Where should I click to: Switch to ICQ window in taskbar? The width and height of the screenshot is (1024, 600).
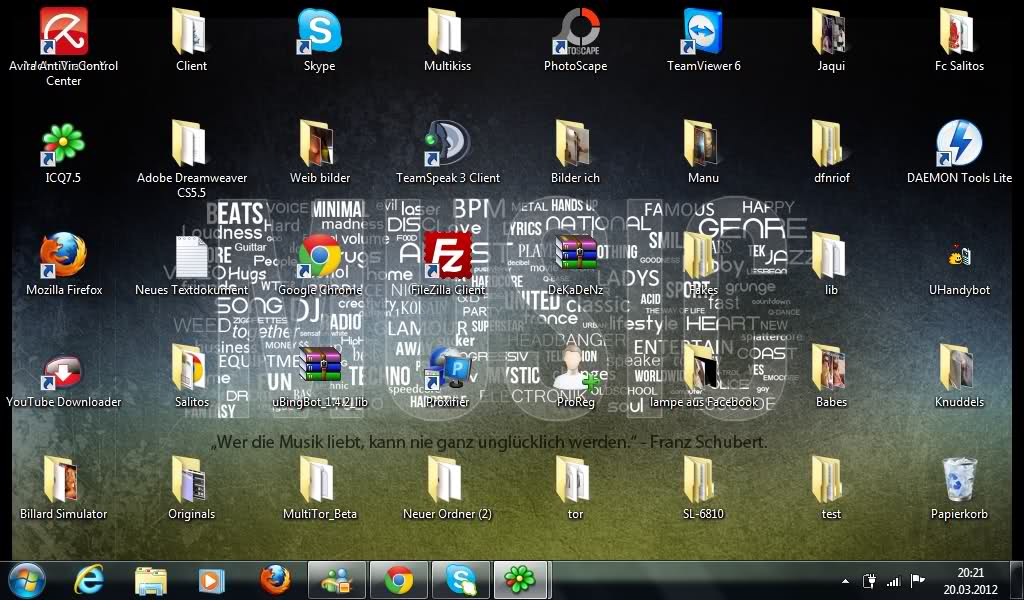coord(521,580)
